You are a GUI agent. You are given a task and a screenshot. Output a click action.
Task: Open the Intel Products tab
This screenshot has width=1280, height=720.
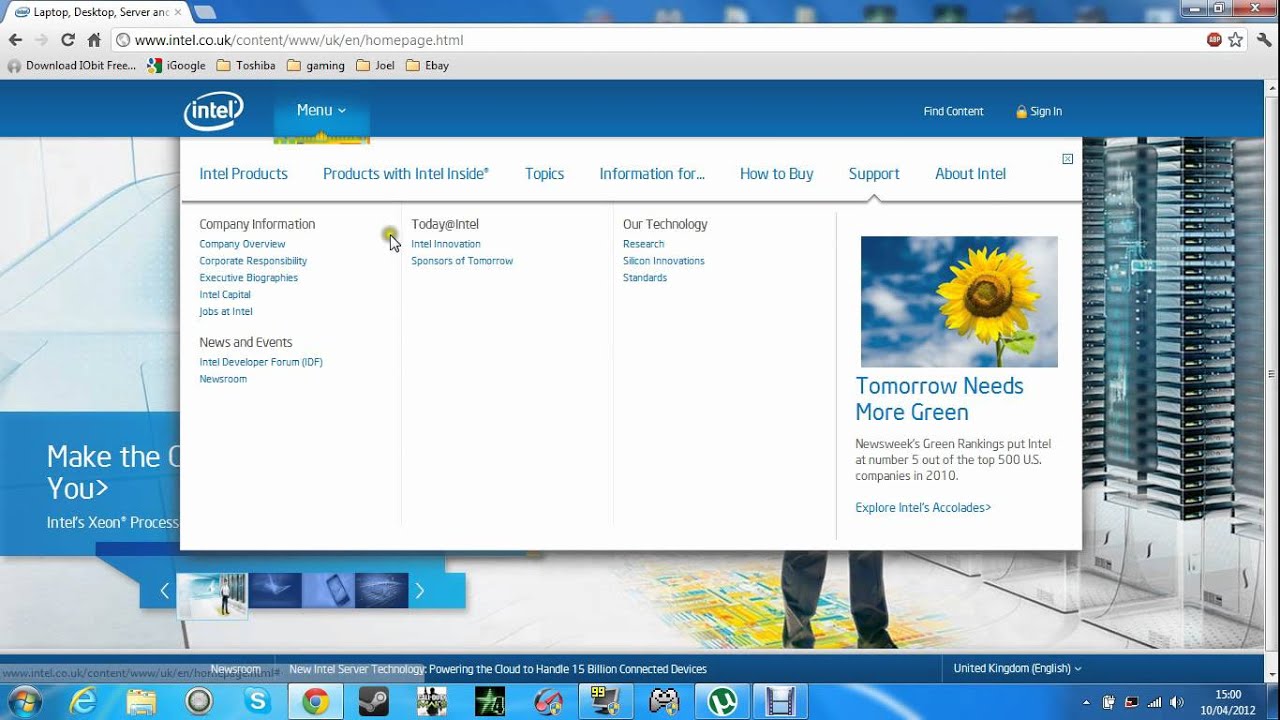[243, 174]
